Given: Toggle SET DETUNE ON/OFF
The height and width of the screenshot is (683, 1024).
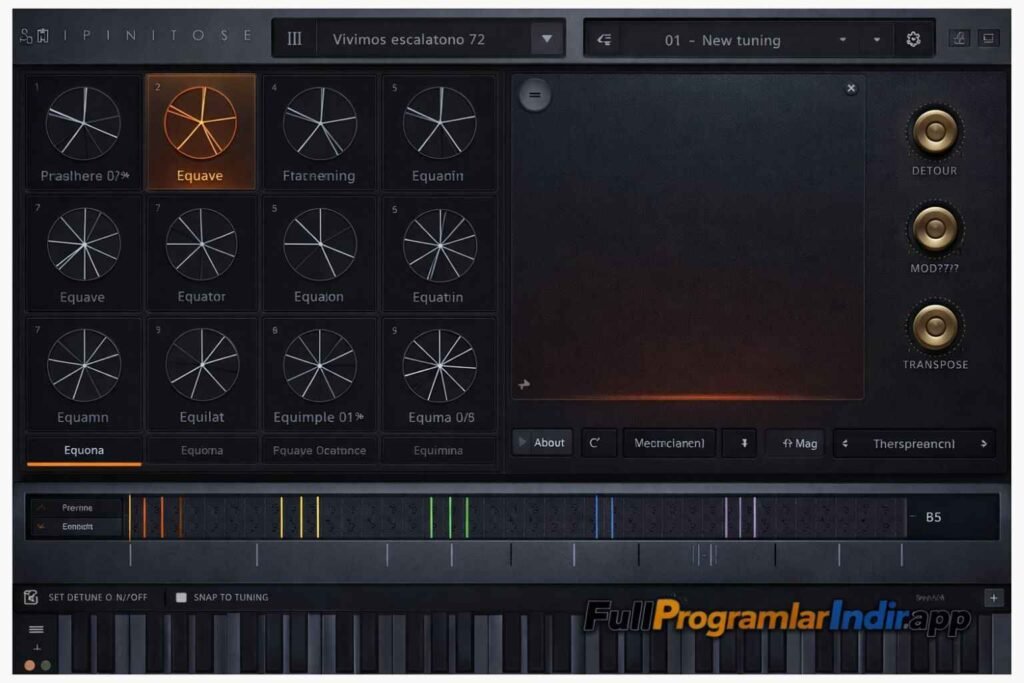Looking at the screenshot, I should [x=95, y=596].
